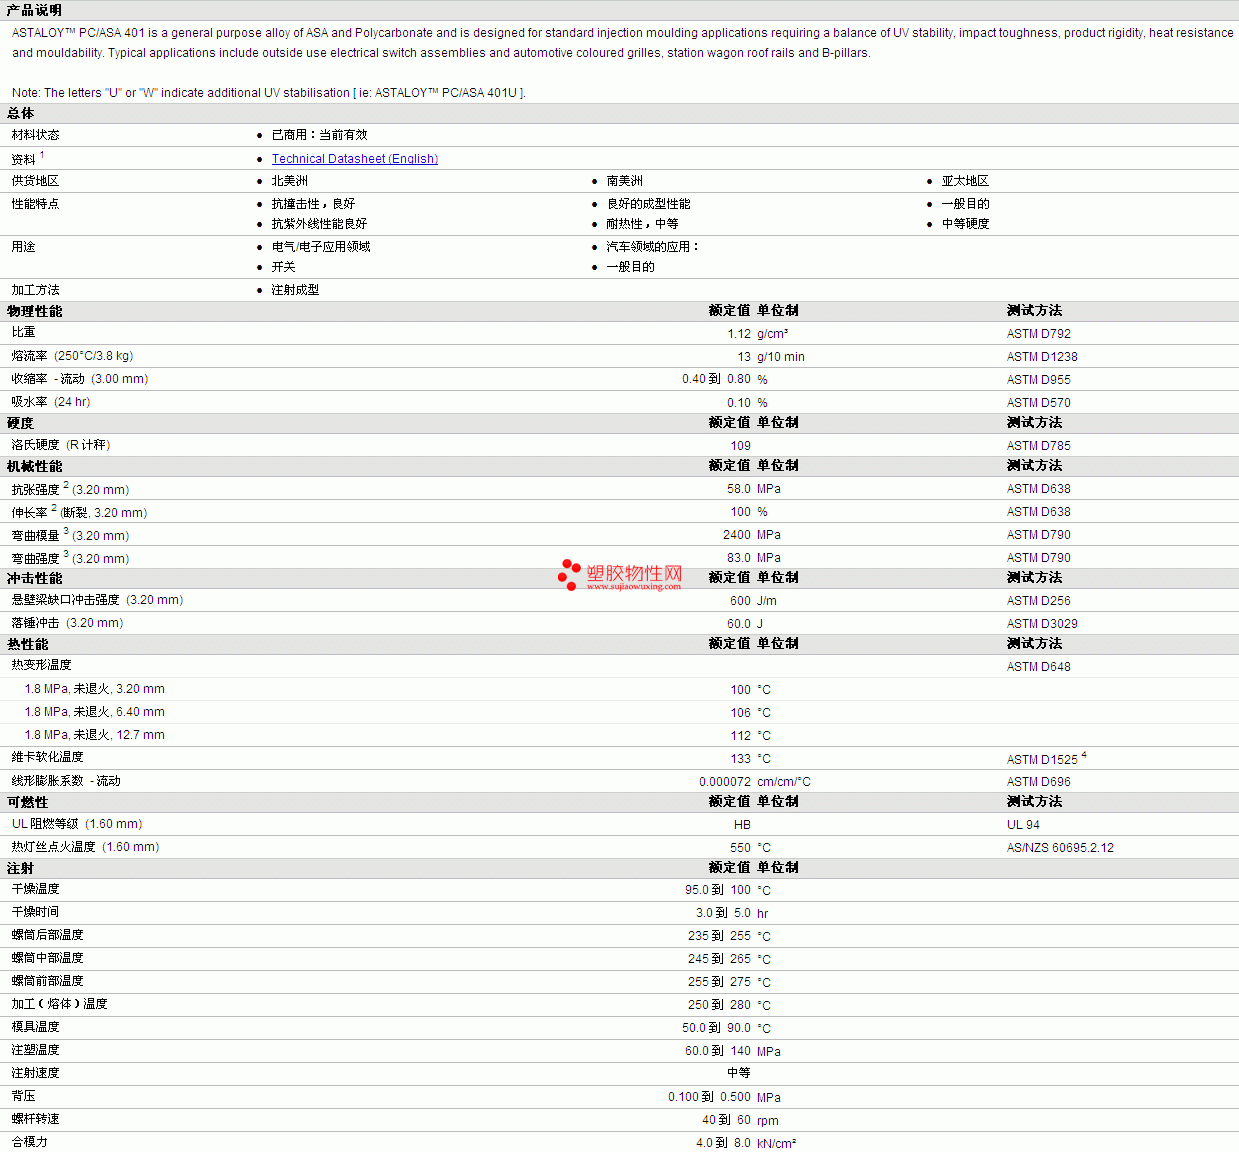The width and height of the screenshot is (1239, 1152).
Task: Click the ASTM D648 cell
Action: point(1038,667)
